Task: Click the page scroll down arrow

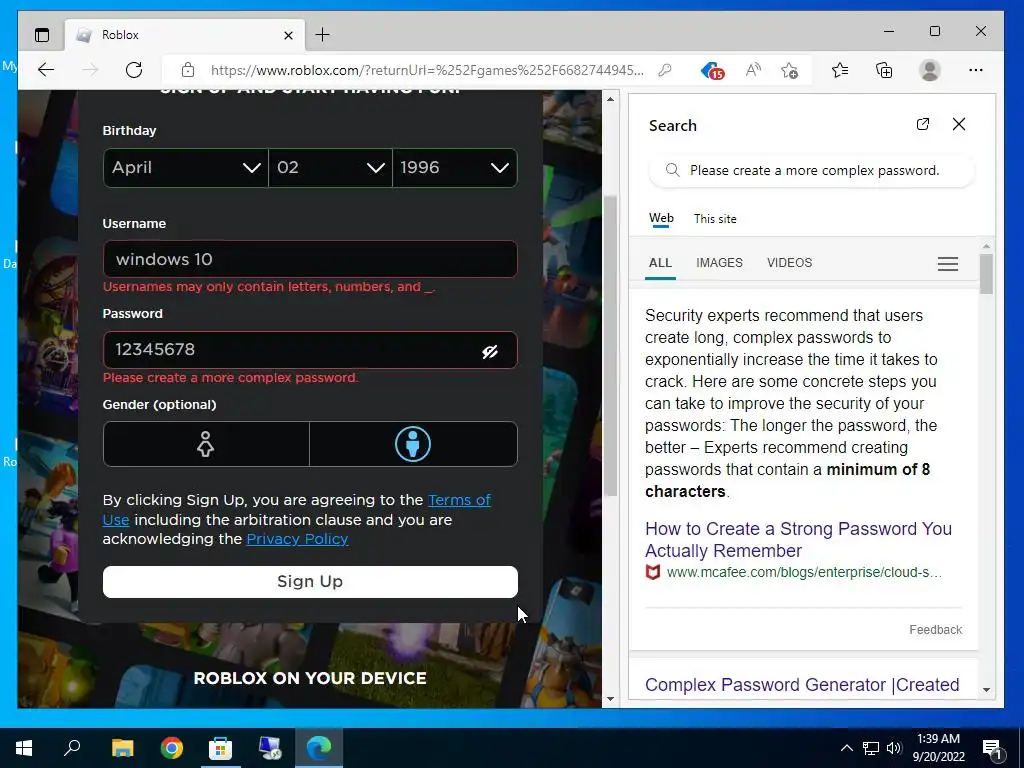Action: point(610,699)
